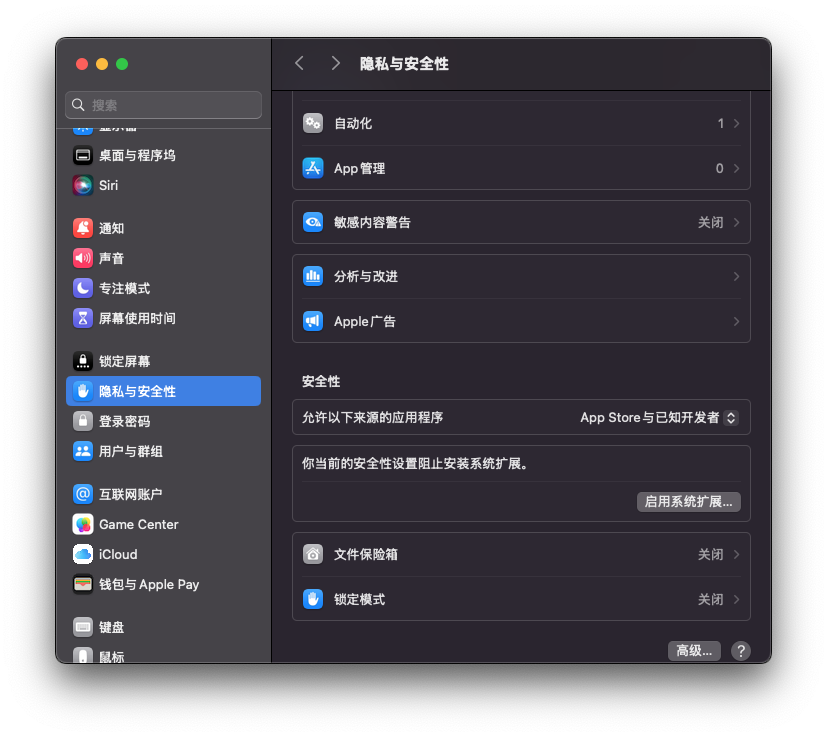827x737 pixels.
Task: Open help with the question mark button
Action: (x=740, y=651)
